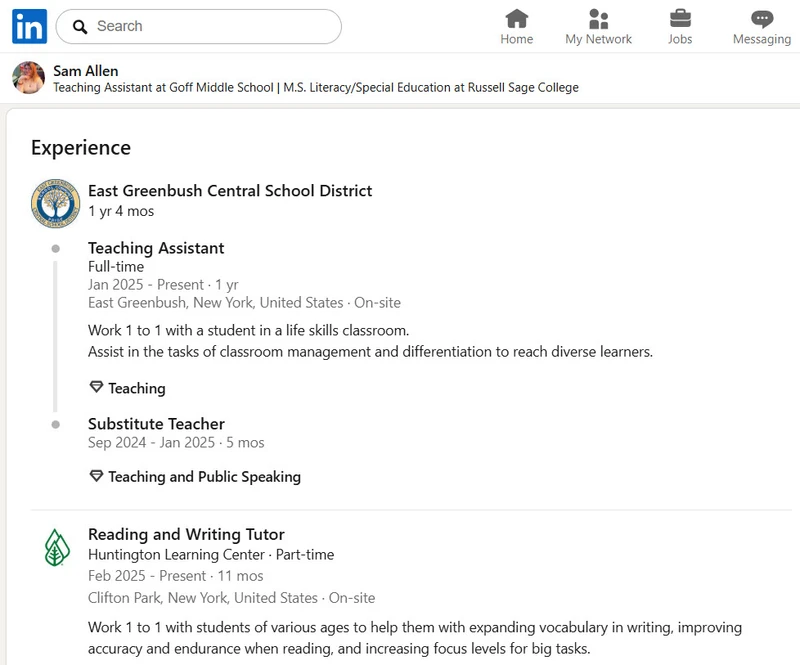Click the 'Assist in the tasks of classroom management' line
Viewport: 800px width, 665px height.
(370, 352)
